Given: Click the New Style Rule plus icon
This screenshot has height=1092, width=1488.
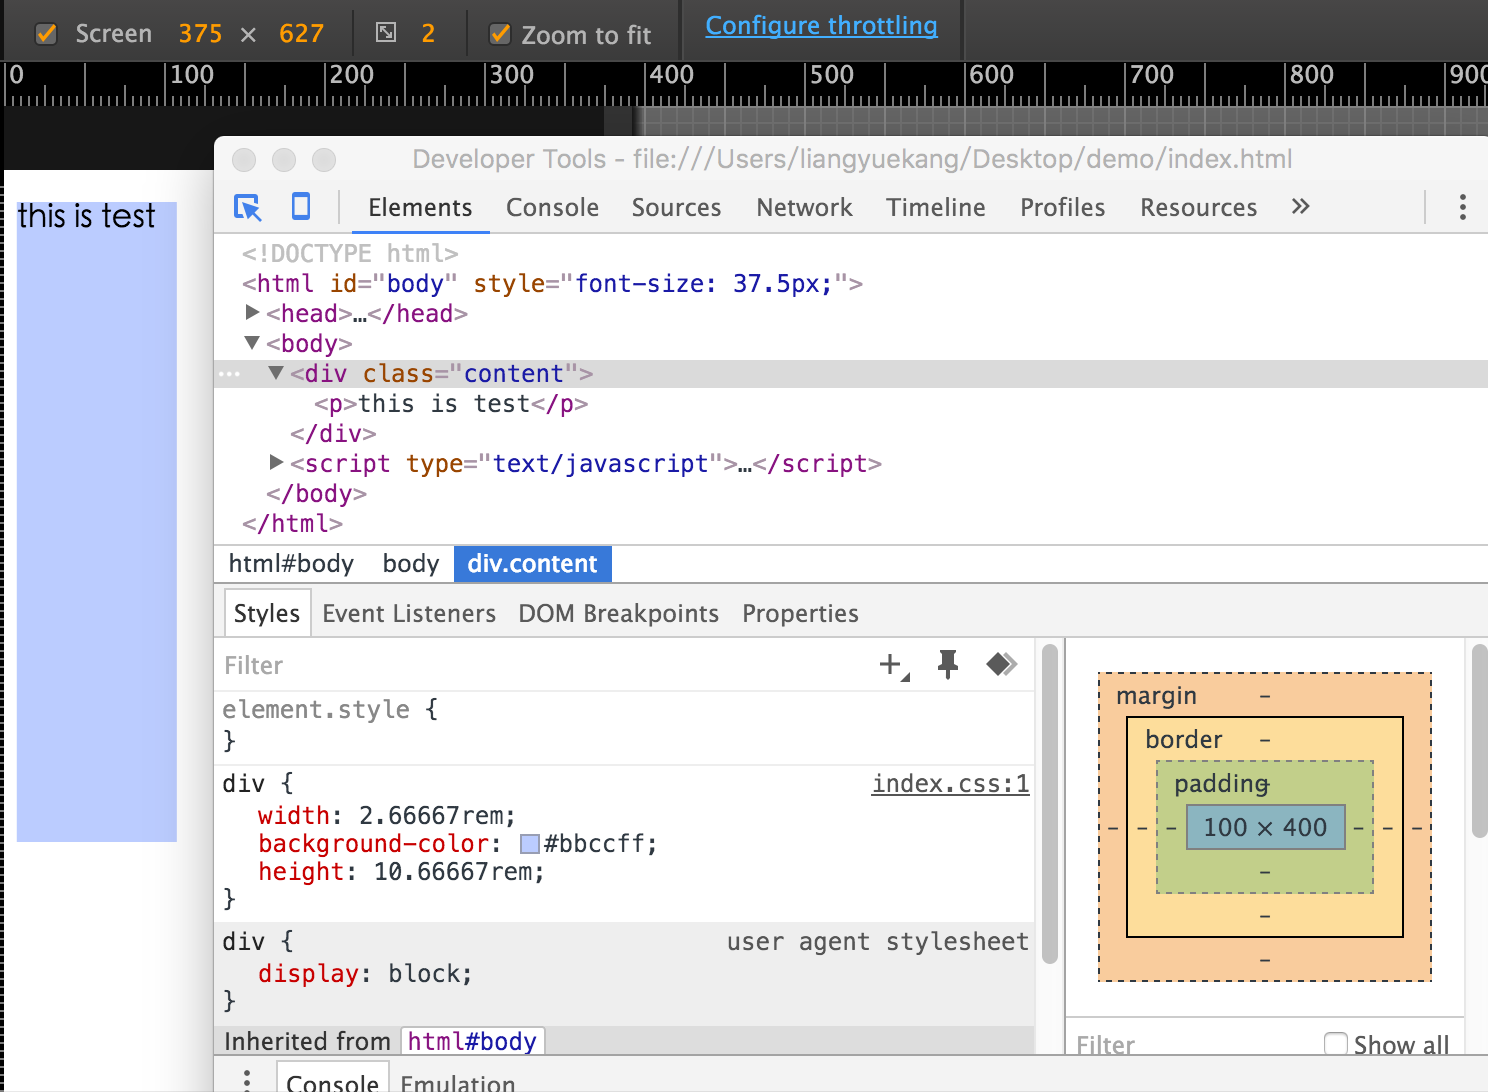Looking at the screenshot, I should (x=893, y=665).
